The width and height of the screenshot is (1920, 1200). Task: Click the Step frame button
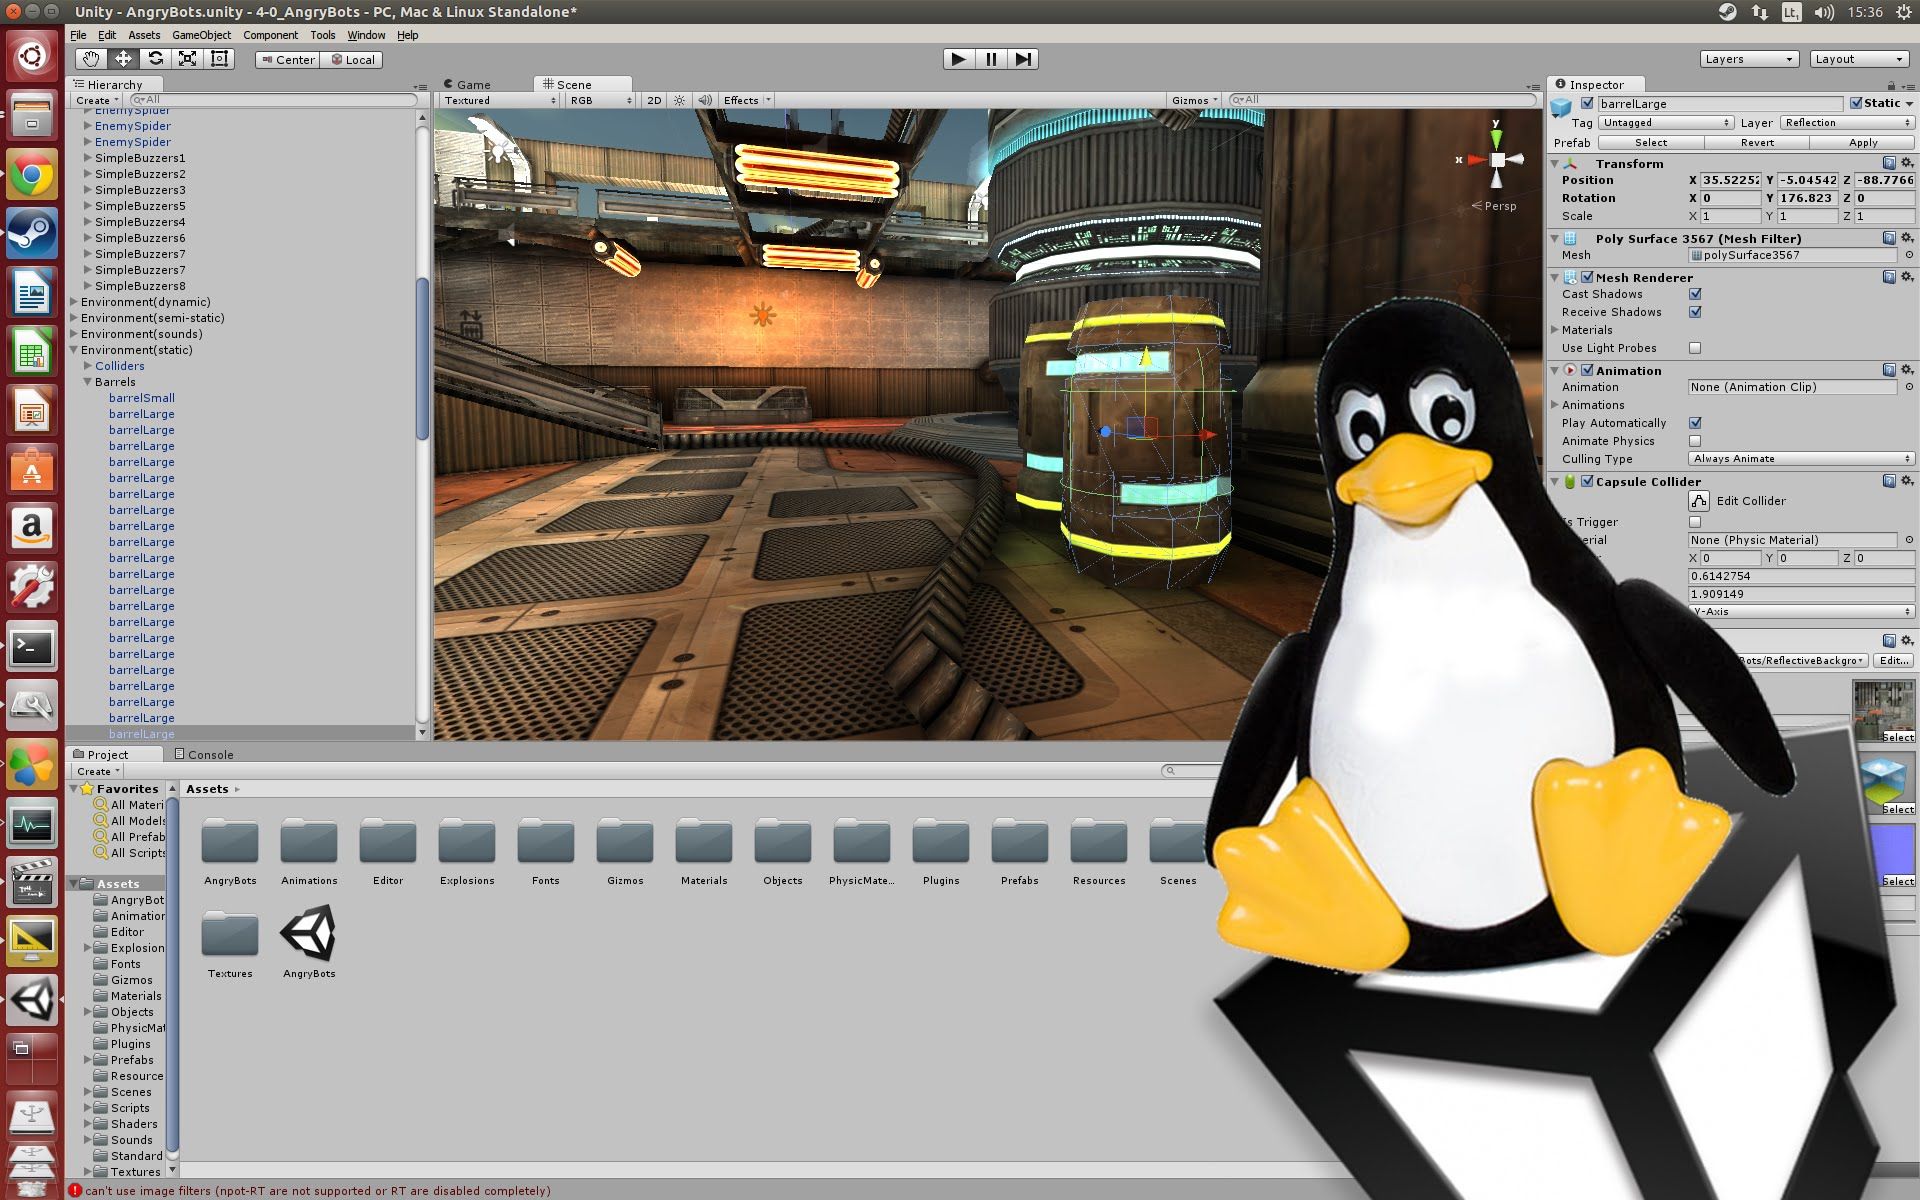(1023, 59)
